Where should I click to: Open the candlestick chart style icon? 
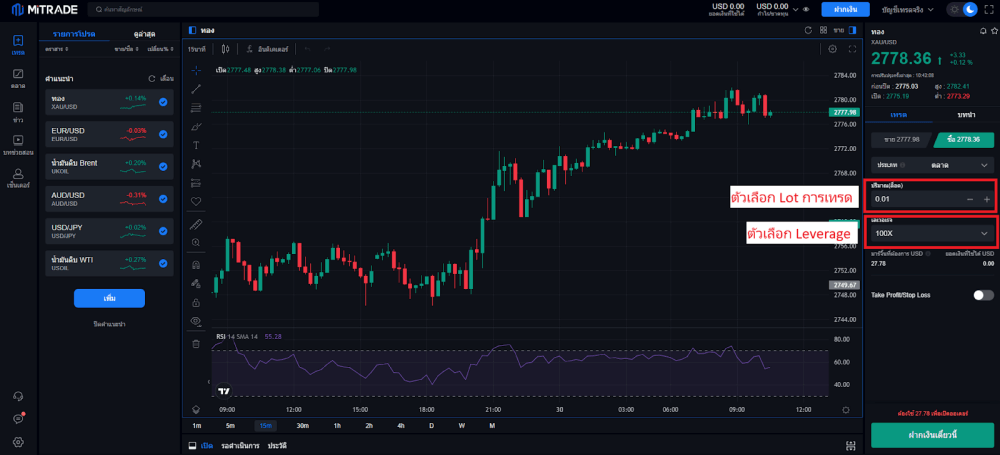226,48
